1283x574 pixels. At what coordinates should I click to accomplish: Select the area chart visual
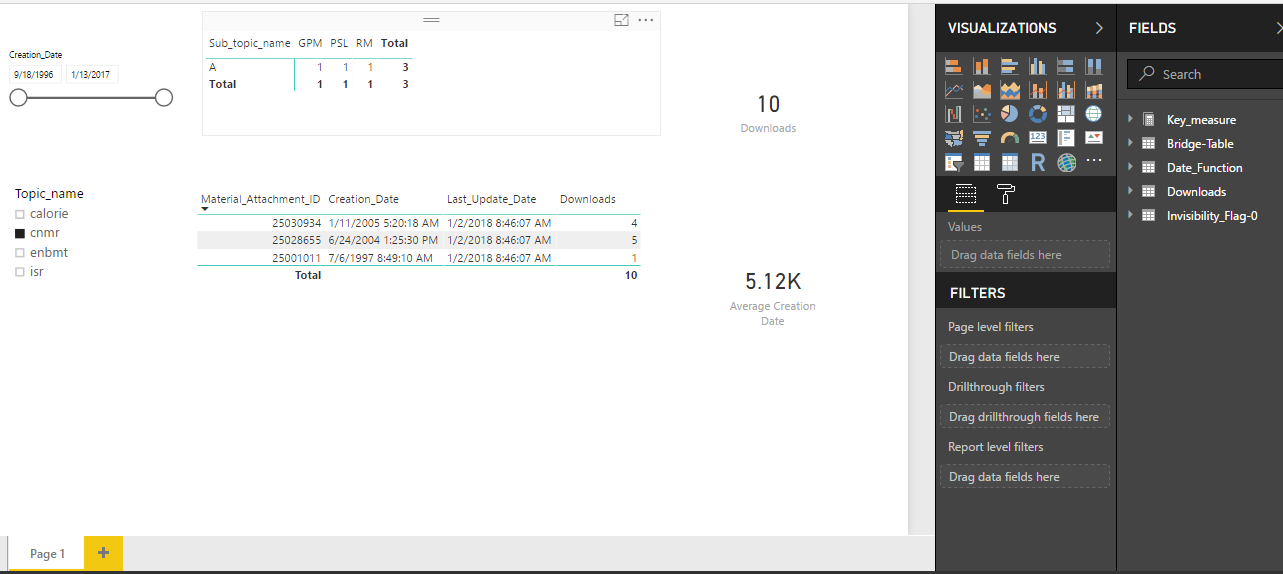[x=982, y=90]
